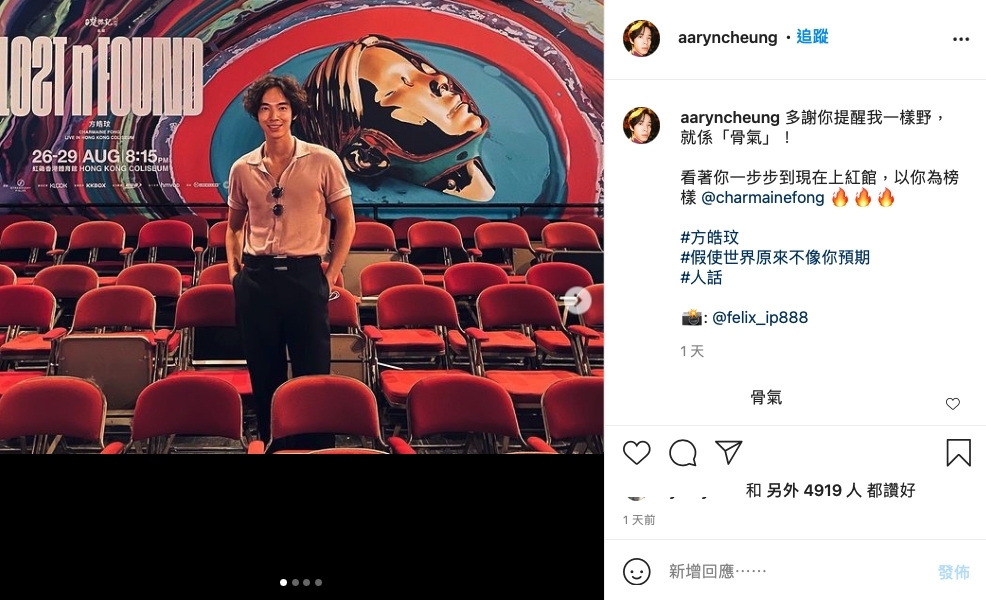Like the post with the heart icon
986x600 pixels.
[636, 452]
